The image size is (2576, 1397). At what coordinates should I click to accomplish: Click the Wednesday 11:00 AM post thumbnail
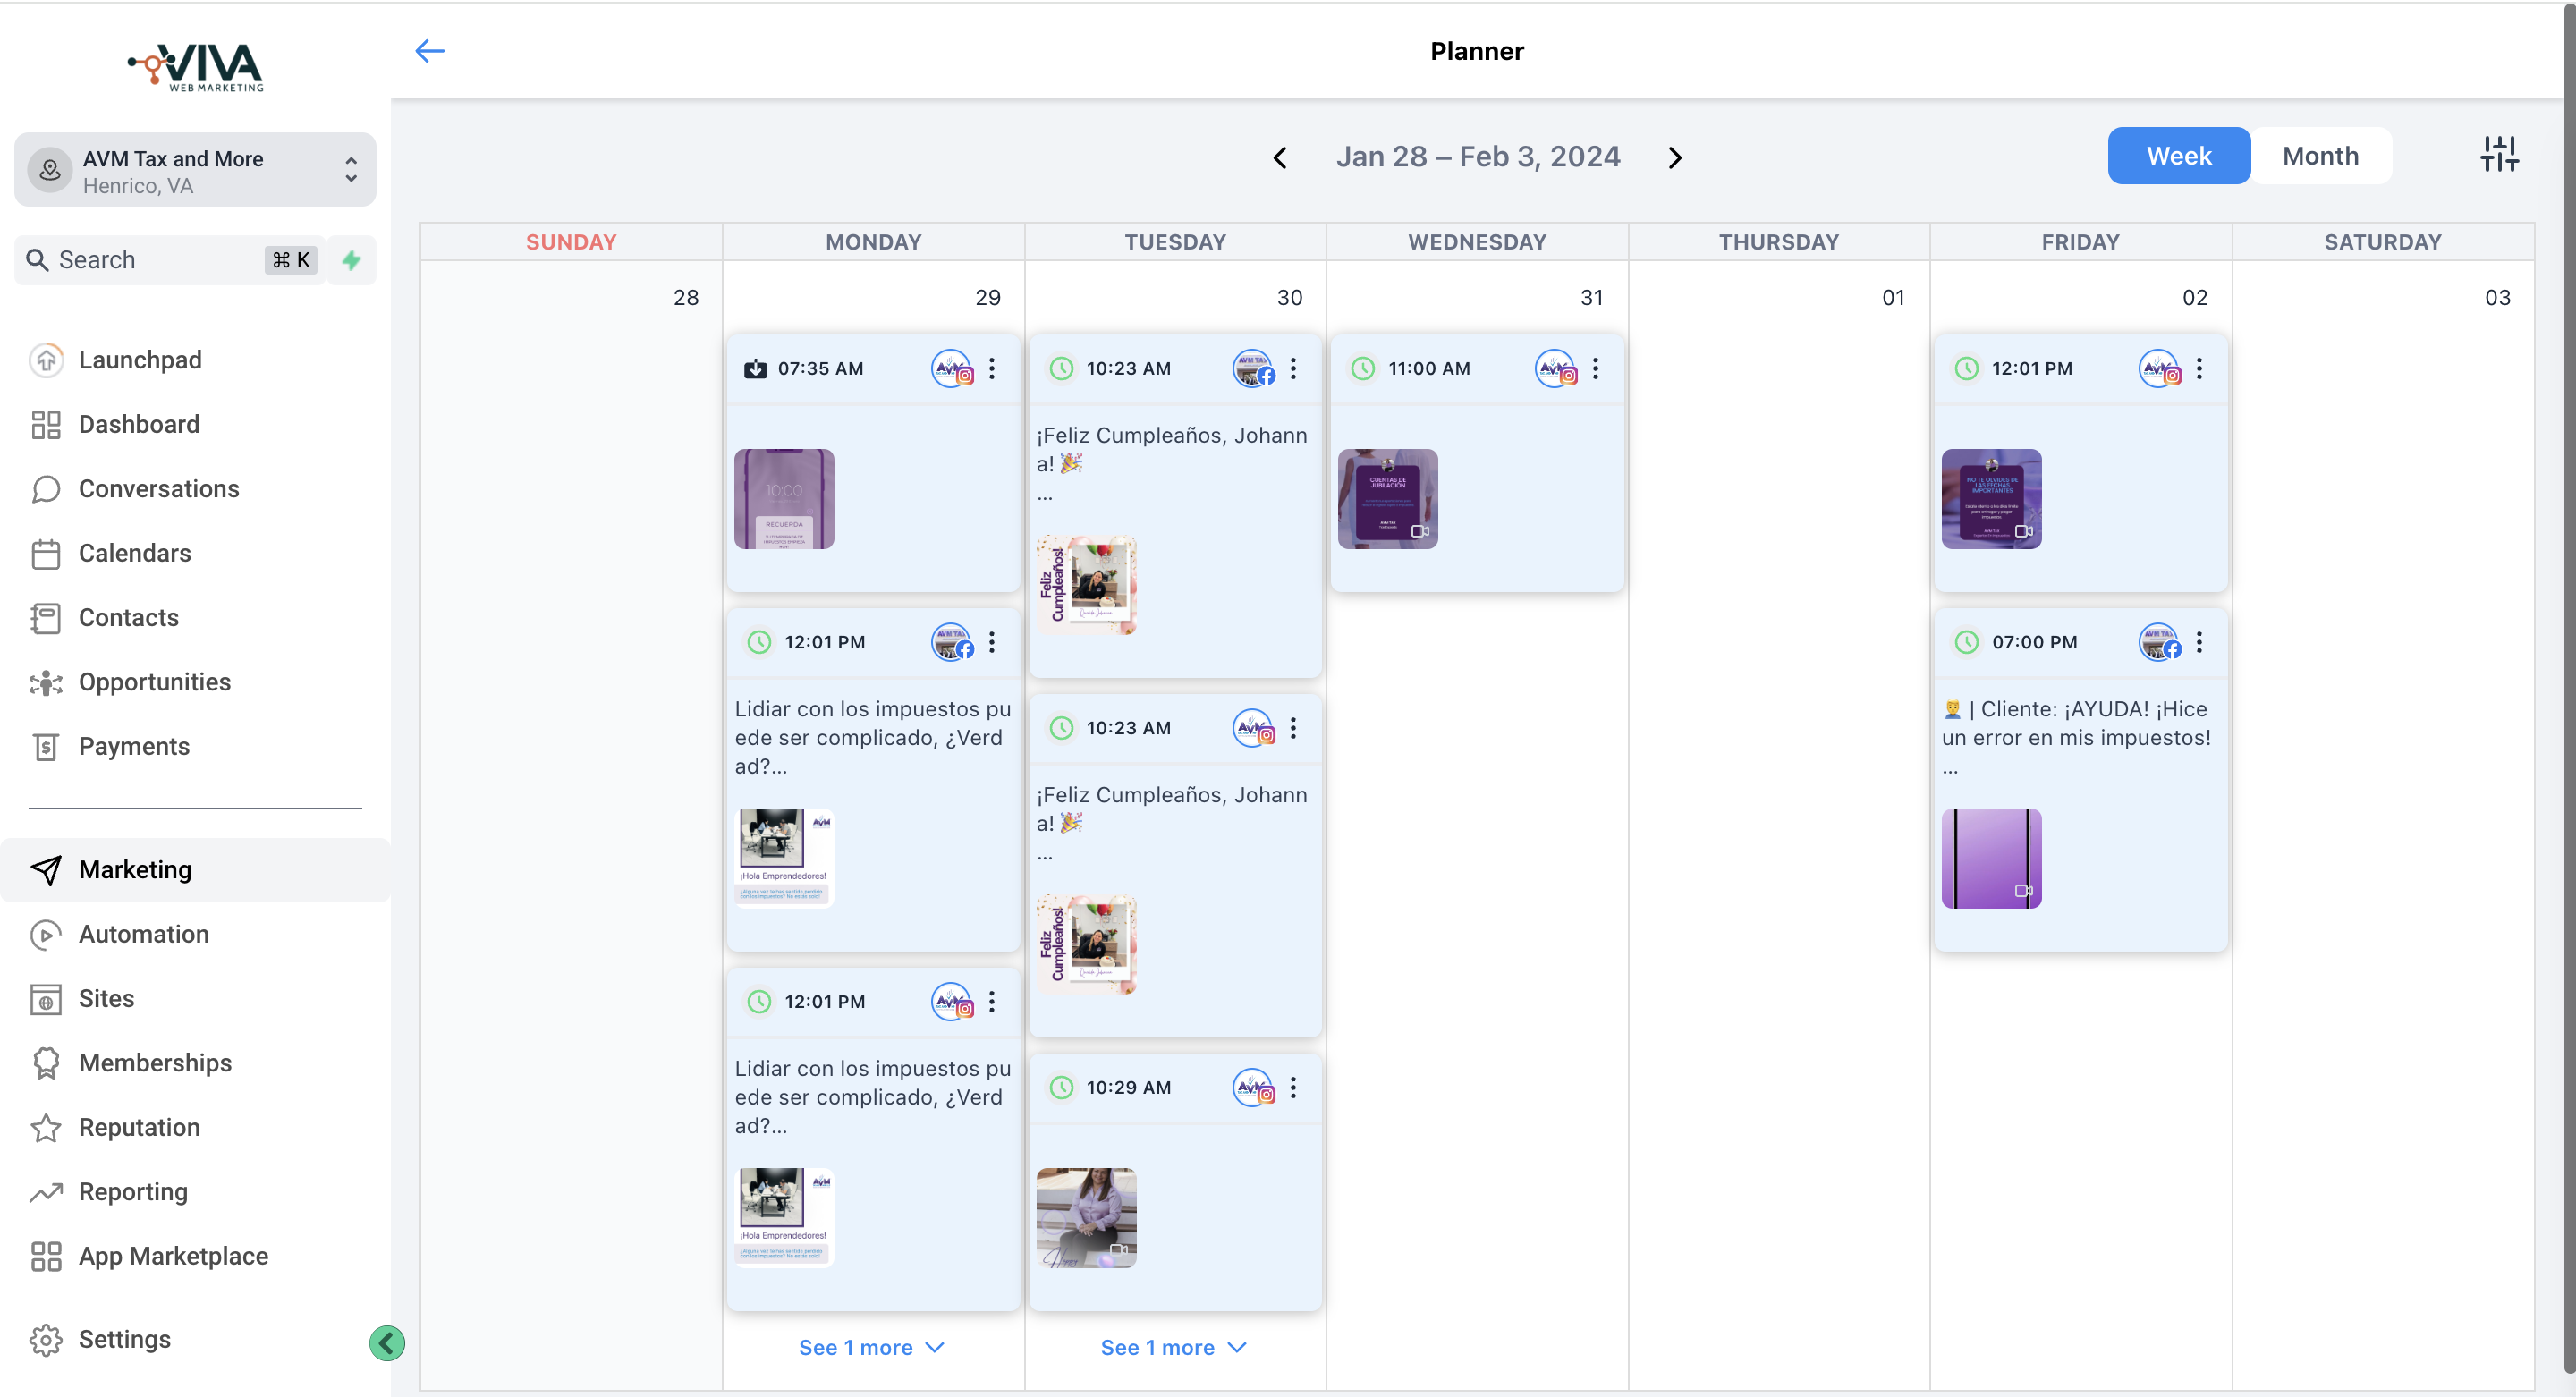click(1388, 497)
